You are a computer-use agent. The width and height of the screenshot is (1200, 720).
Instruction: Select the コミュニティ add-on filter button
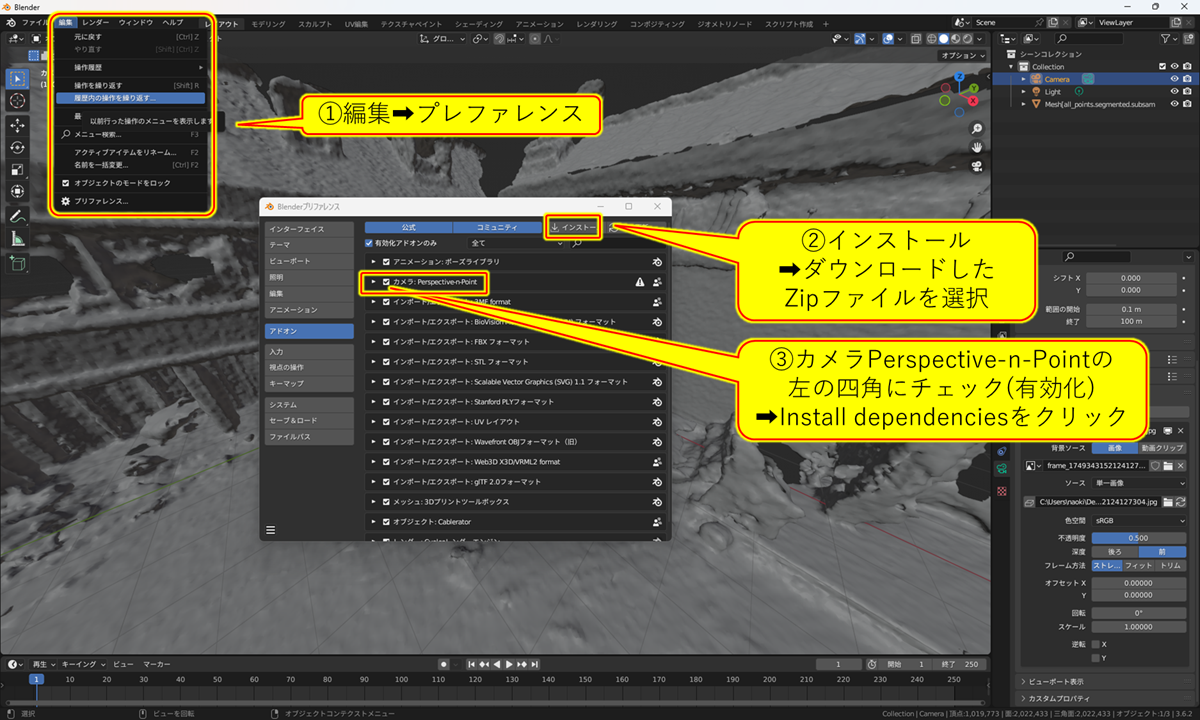tap(497, 227)
